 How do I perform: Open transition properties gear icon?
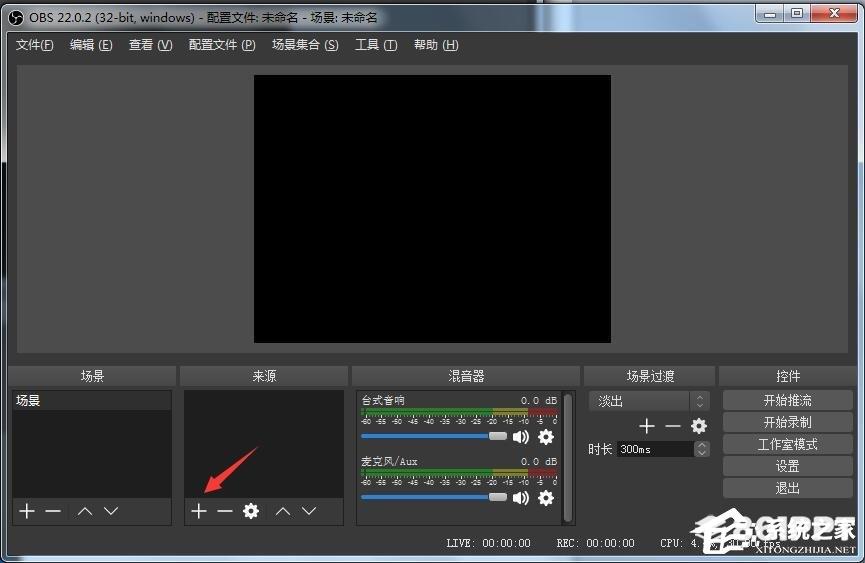pyautogui.click(x=699, y=426)
